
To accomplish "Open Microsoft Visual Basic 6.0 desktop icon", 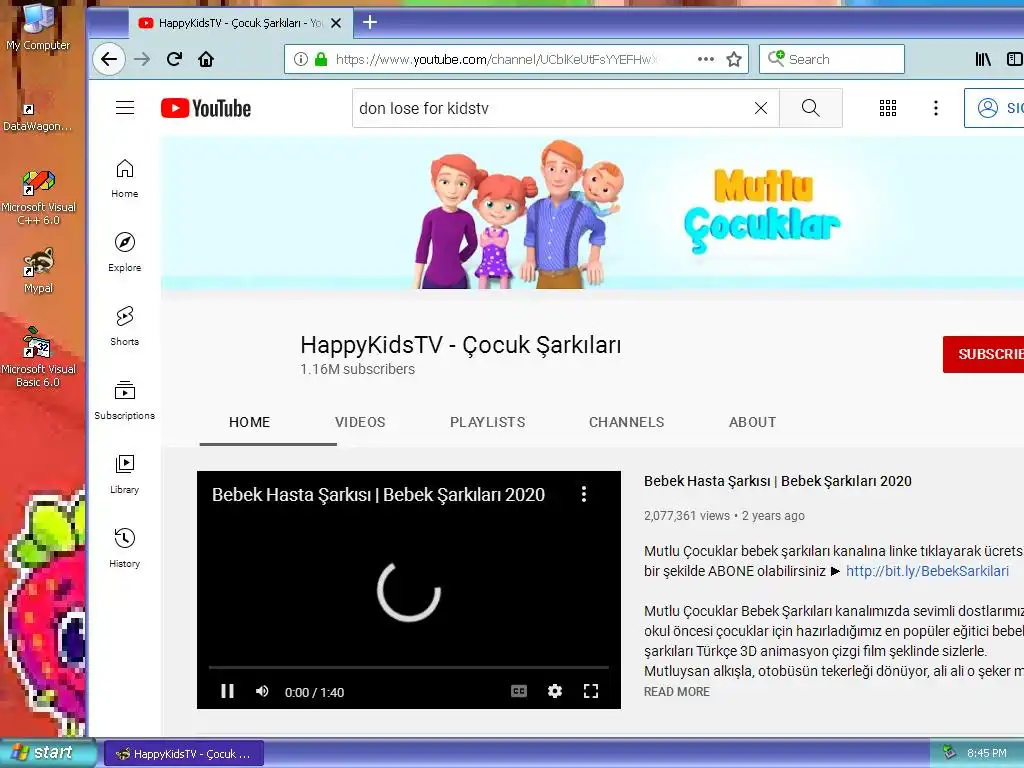I will [x=38, y=357].
